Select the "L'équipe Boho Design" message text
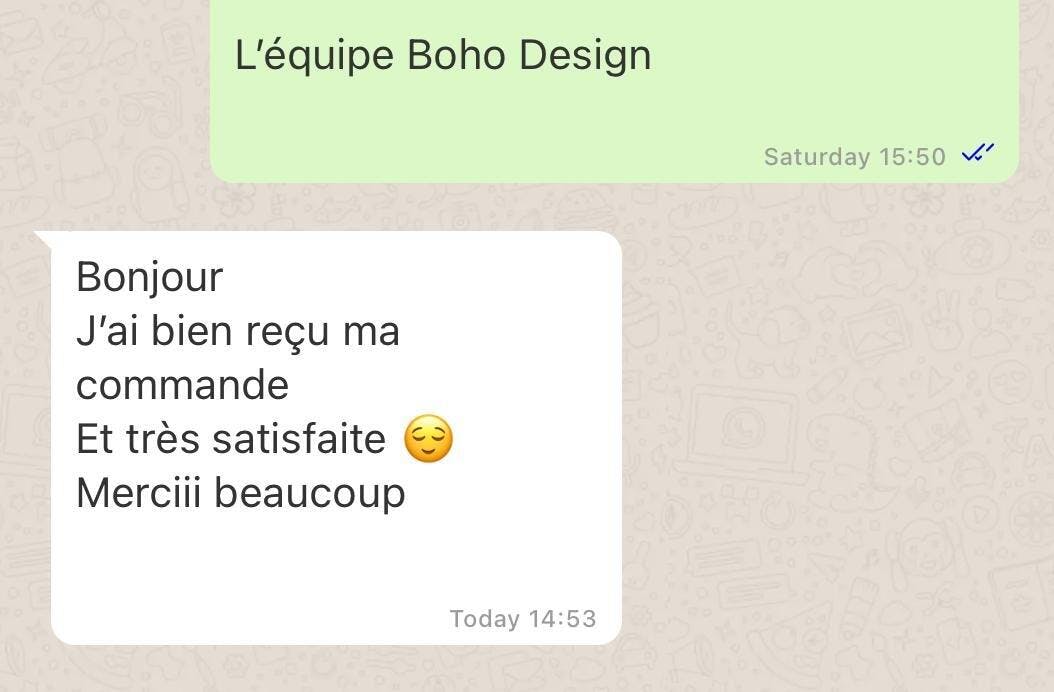Image resolution: width=1054 pixels, height=692 pixels. coord(443,54)
